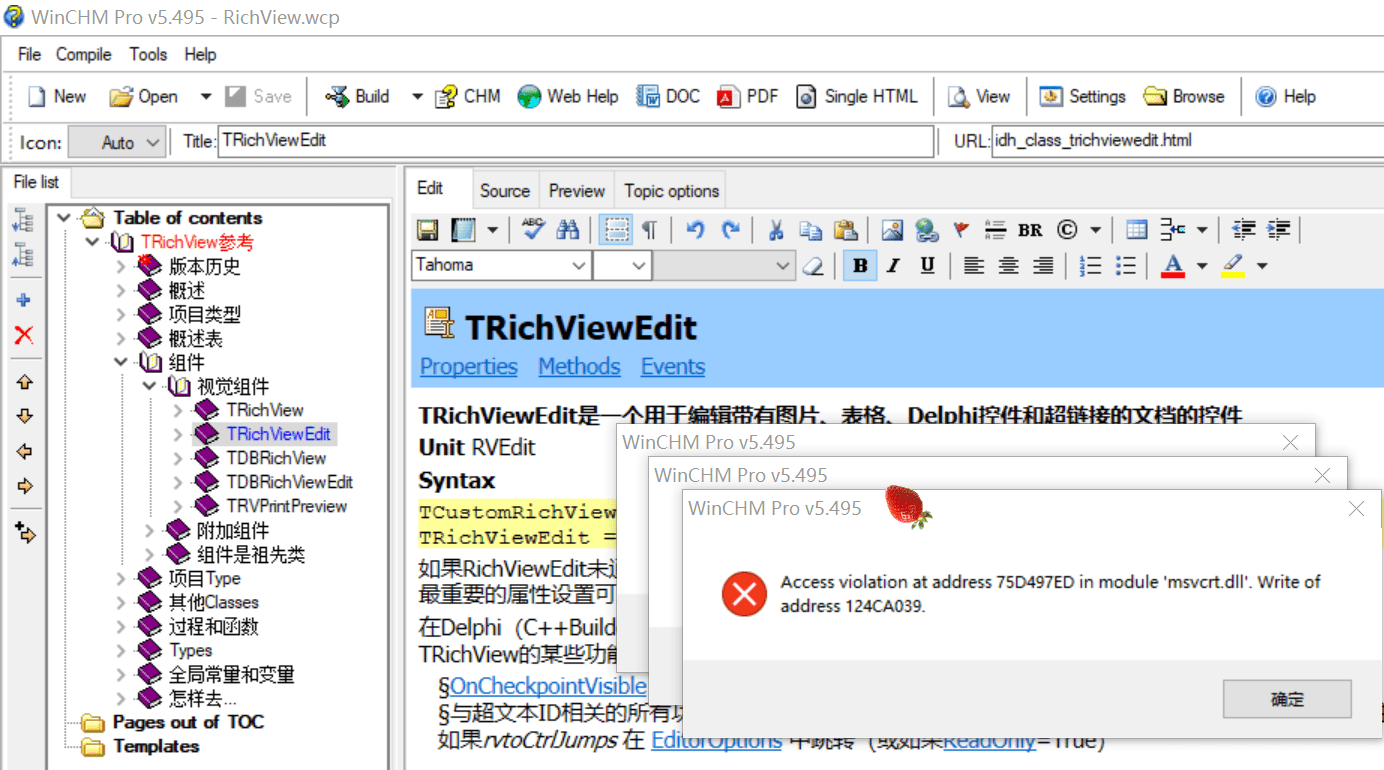This screenshot has width=1384, height=770.
Task: Open the File menu
Action: pyautogui.click(x=29, y=54)
